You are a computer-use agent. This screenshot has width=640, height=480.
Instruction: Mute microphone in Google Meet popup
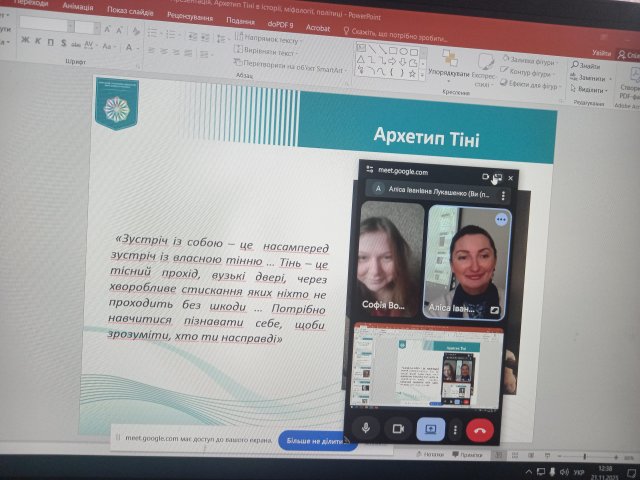click(x=367, y=427)
